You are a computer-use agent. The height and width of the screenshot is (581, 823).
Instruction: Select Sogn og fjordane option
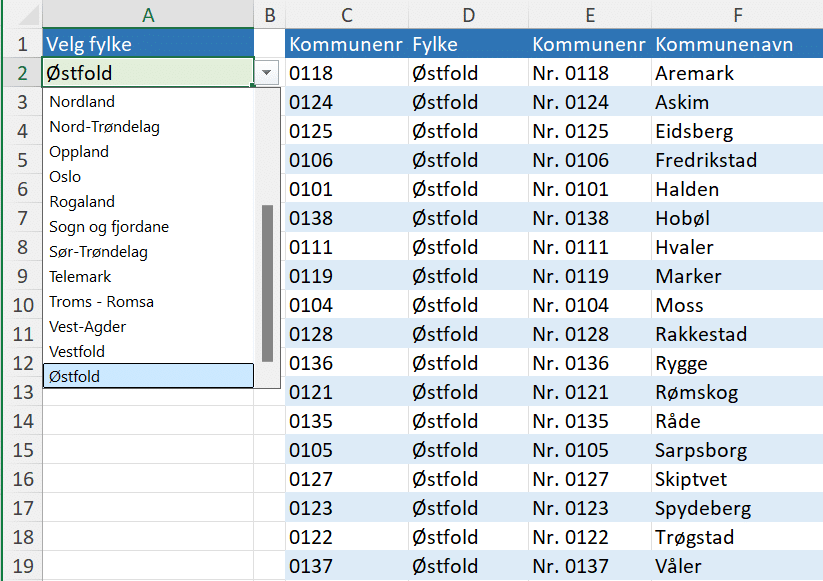(109, 227)
